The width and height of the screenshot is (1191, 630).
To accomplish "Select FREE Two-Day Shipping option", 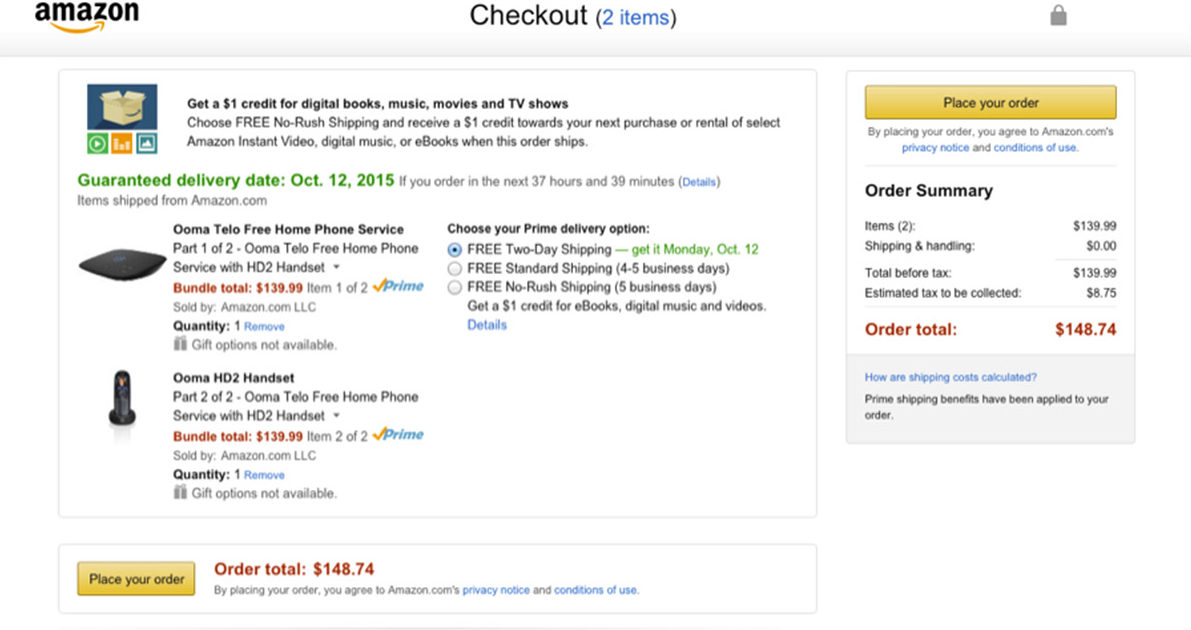I will pyautogui.click(x=455, y=250).
